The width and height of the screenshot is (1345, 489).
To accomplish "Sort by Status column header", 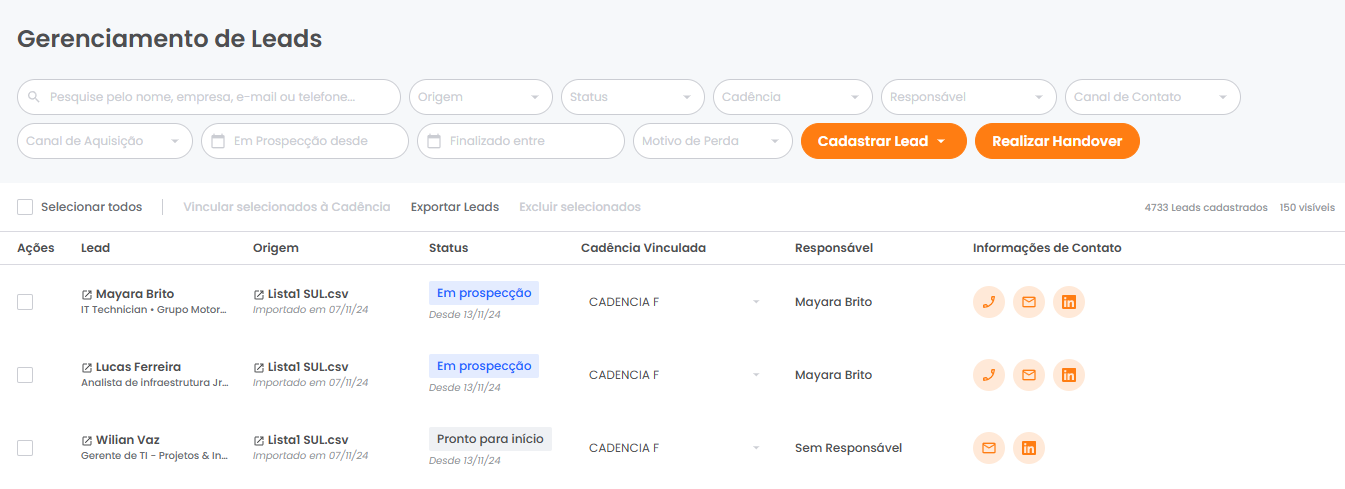I will [448, 248].
